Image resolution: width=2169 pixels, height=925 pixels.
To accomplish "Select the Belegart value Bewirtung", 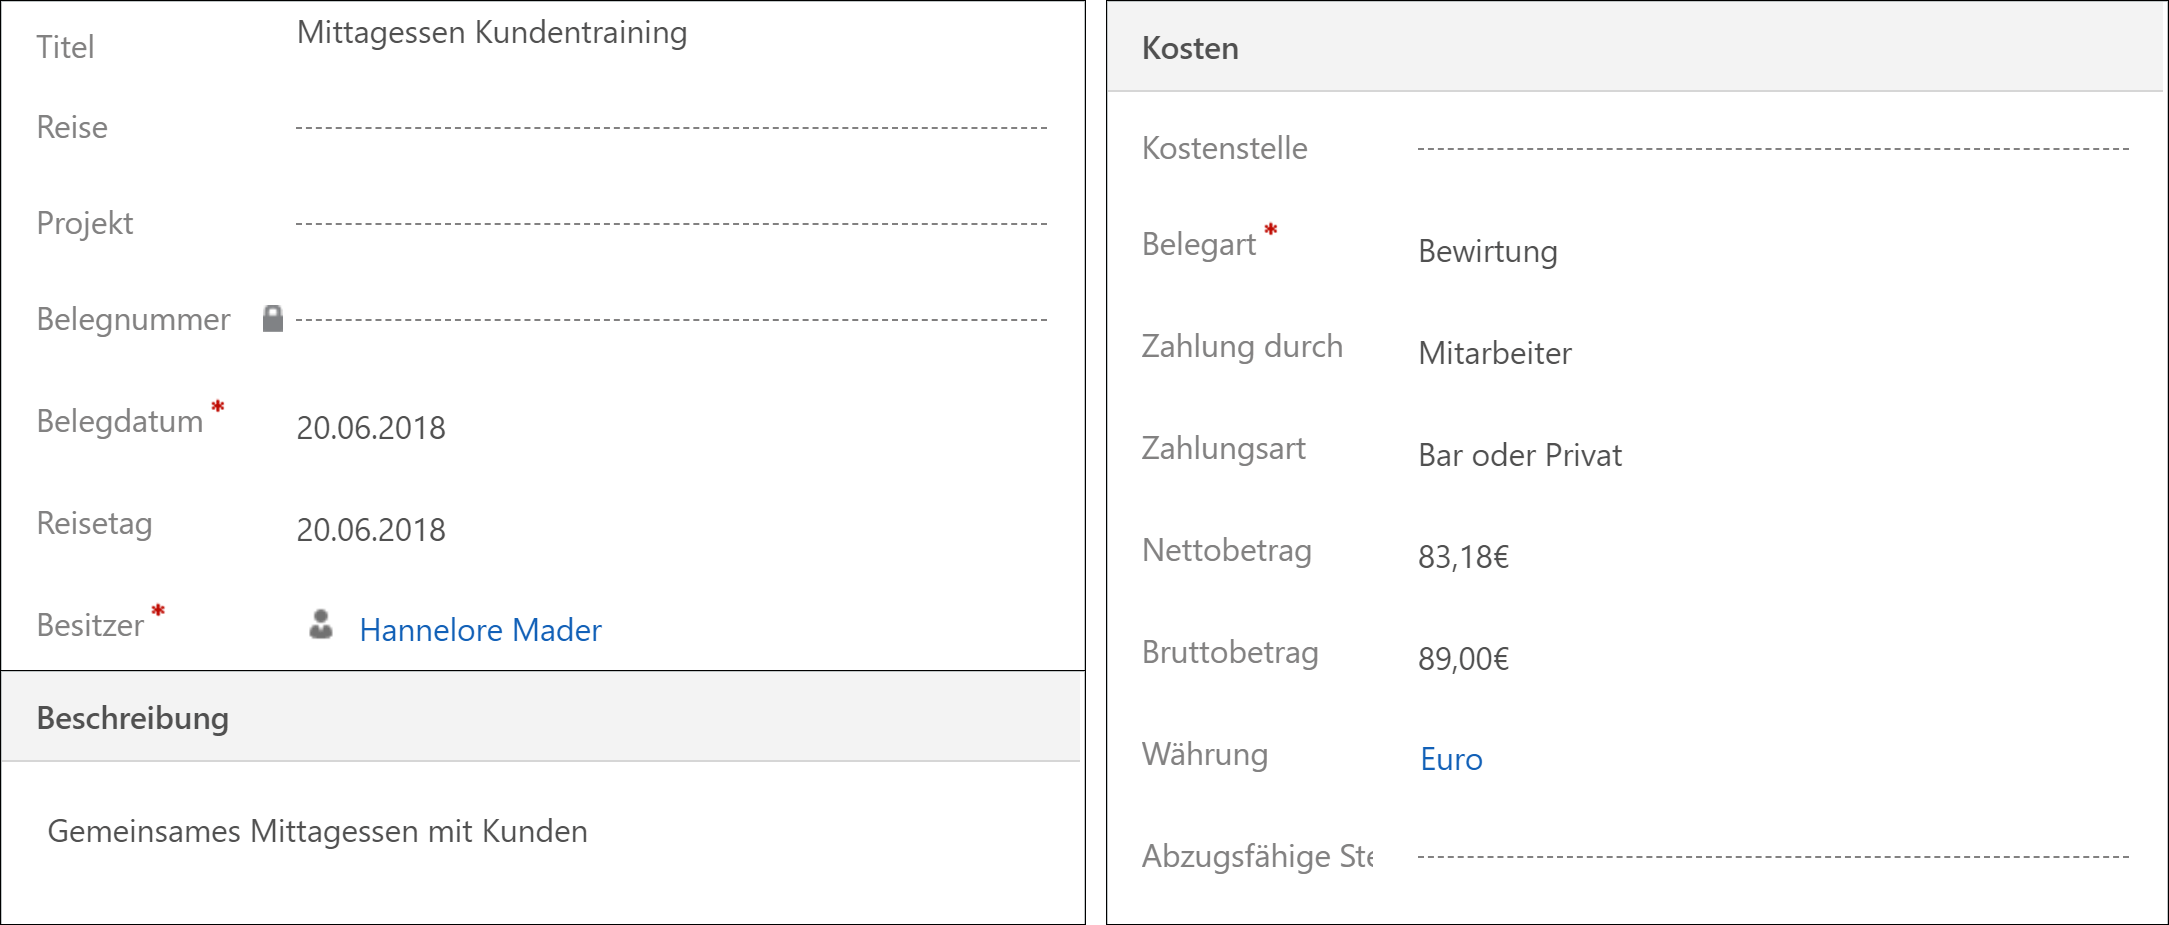I will pyautogui.click(x=1488, y=251).
